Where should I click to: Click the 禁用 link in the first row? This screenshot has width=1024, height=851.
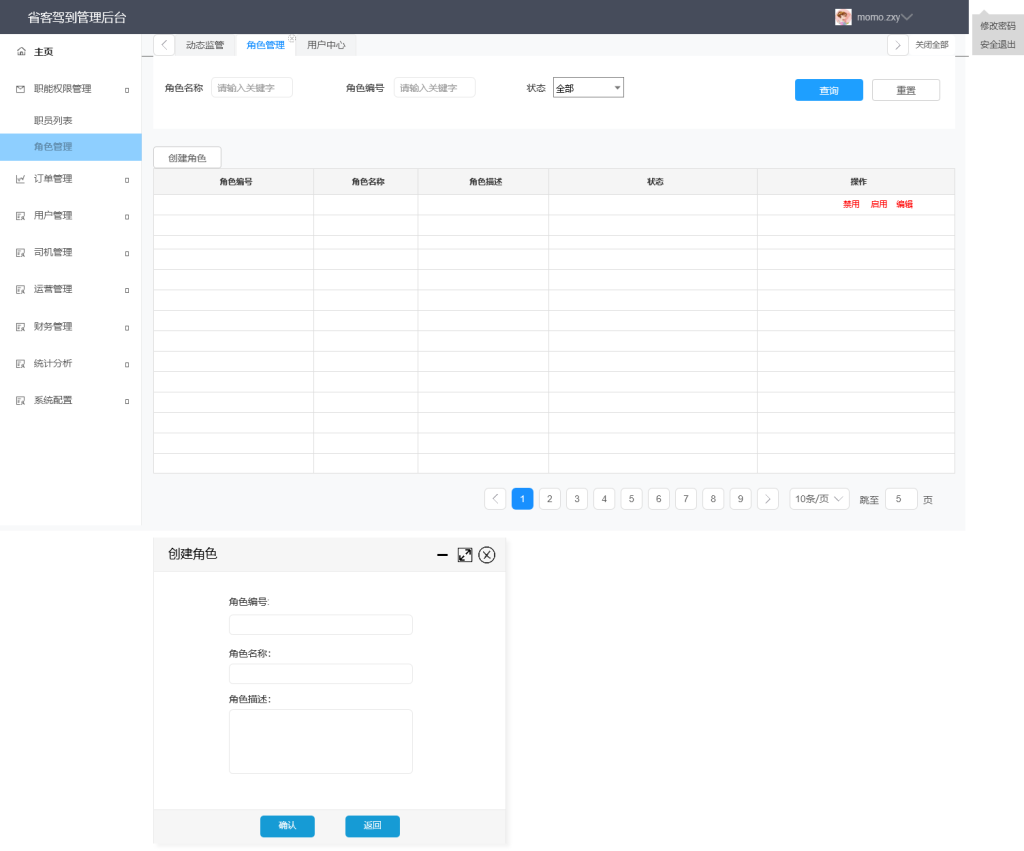[851, 204]
